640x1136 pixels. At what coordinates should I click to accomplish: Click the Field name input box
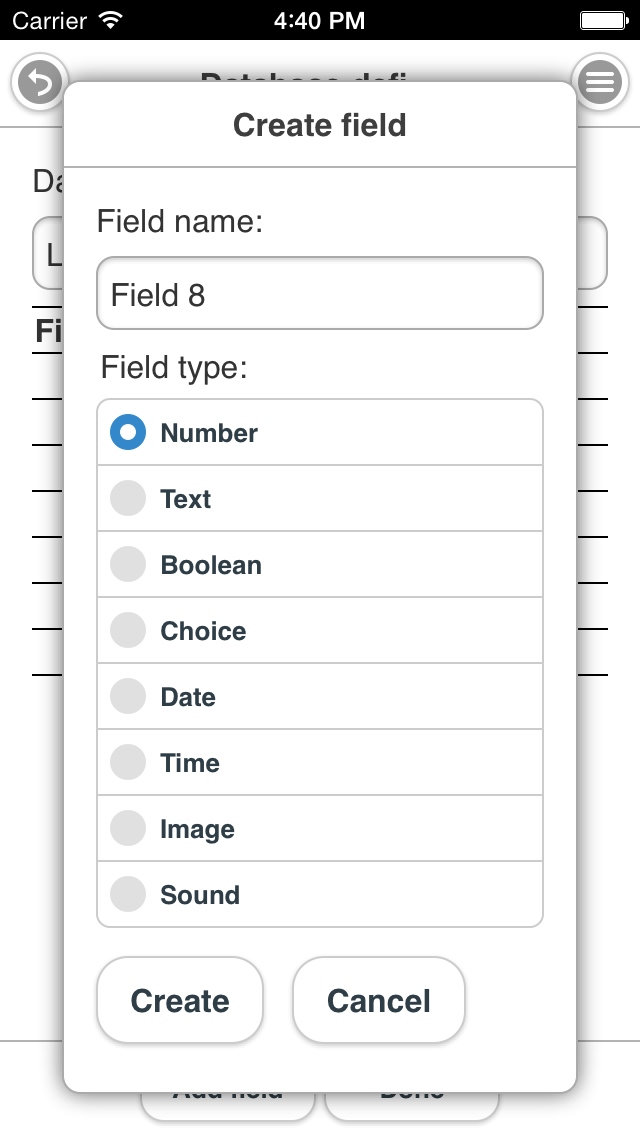320,294
